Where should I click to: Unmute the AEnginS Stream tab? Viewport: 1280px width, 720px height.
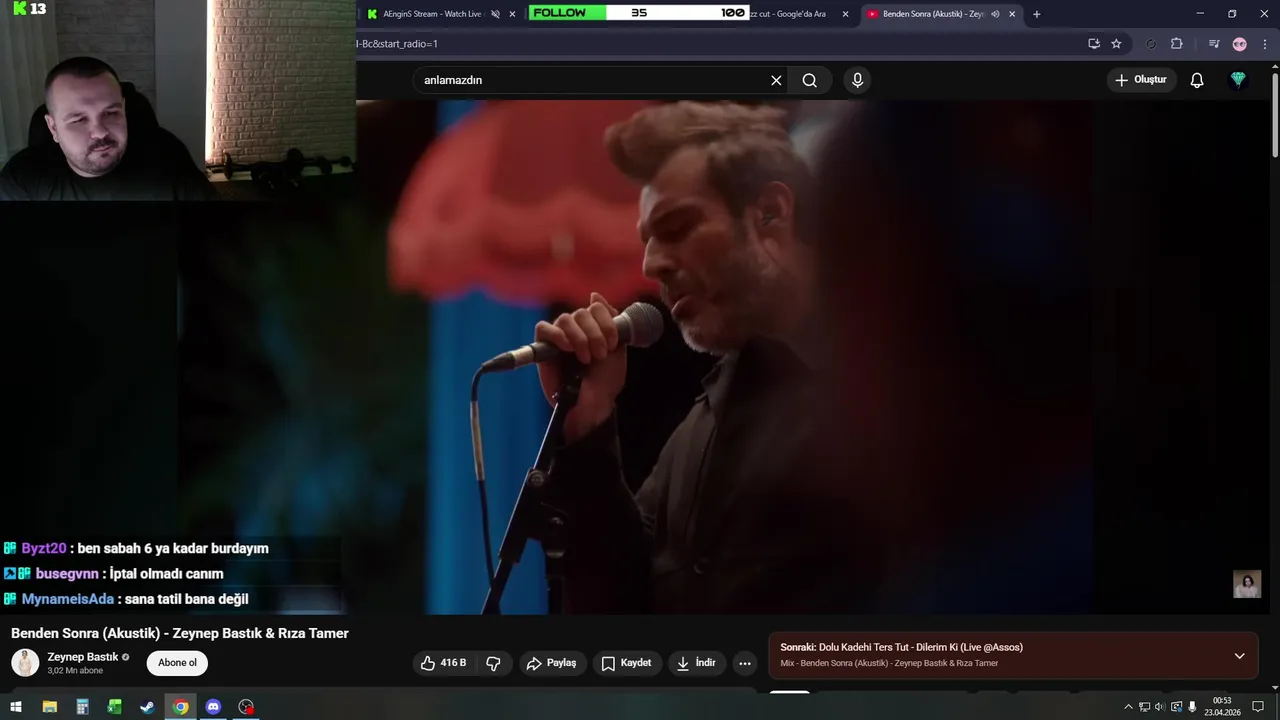(x=495, y=14)
